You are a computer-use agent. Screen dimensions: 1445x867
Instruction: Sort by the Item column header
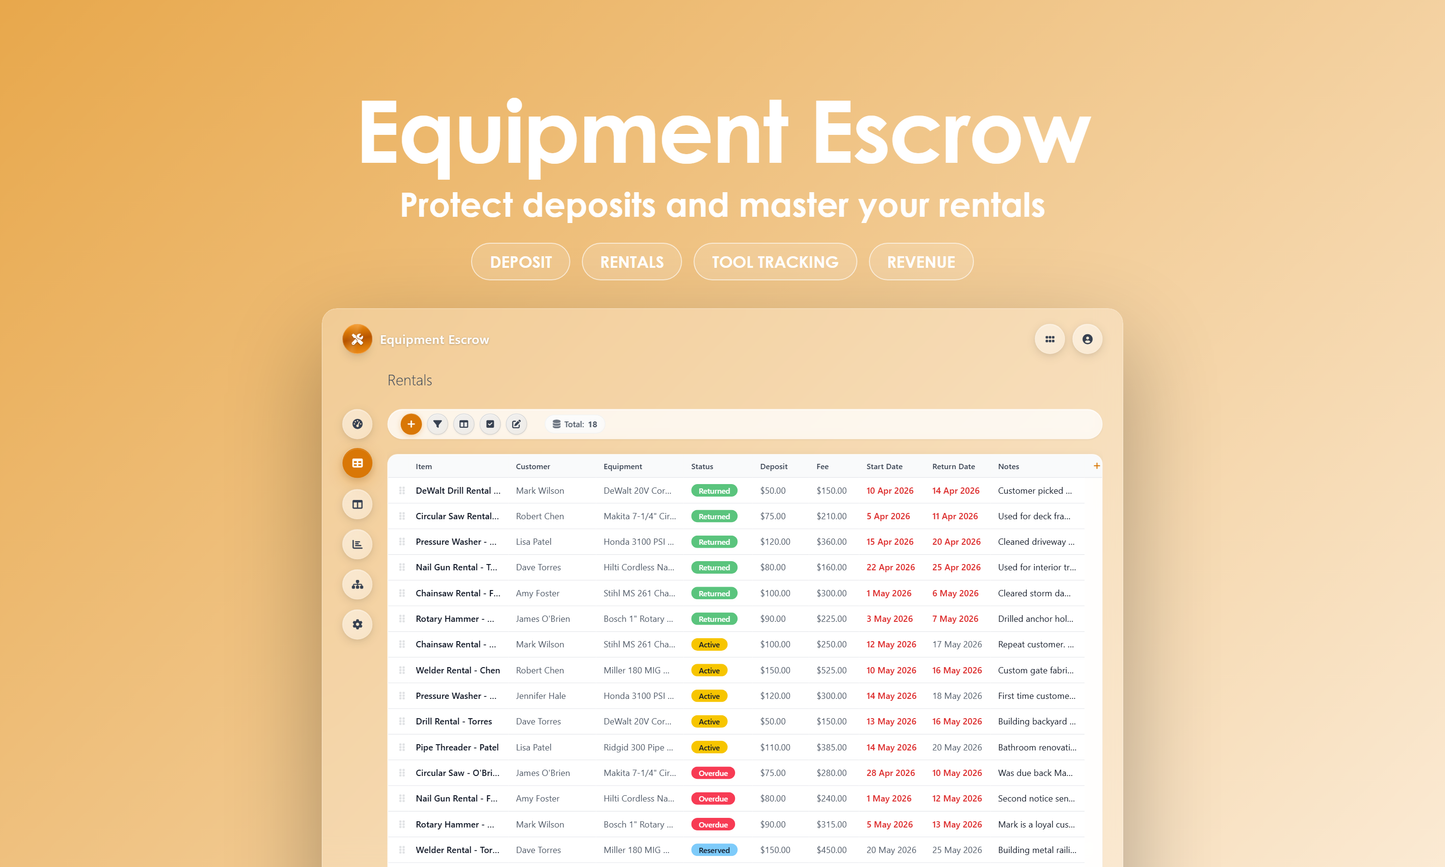[x=424, y=466]
